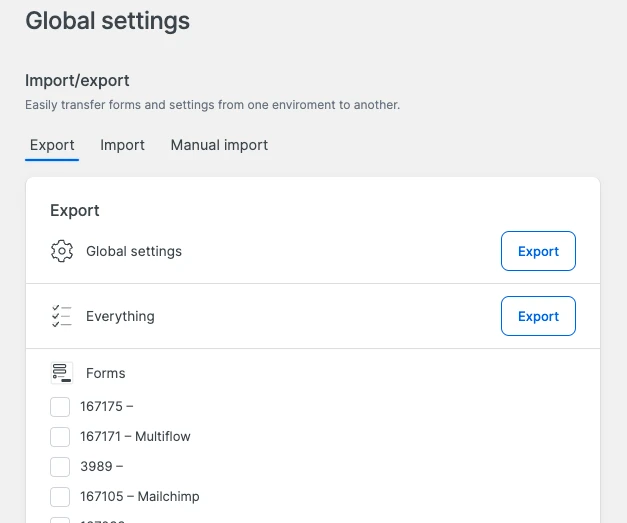Screen dimensions: 627x523
Task: Select the 167105 – Mailchimp checkbox
Action: click(x=60, y=497)
